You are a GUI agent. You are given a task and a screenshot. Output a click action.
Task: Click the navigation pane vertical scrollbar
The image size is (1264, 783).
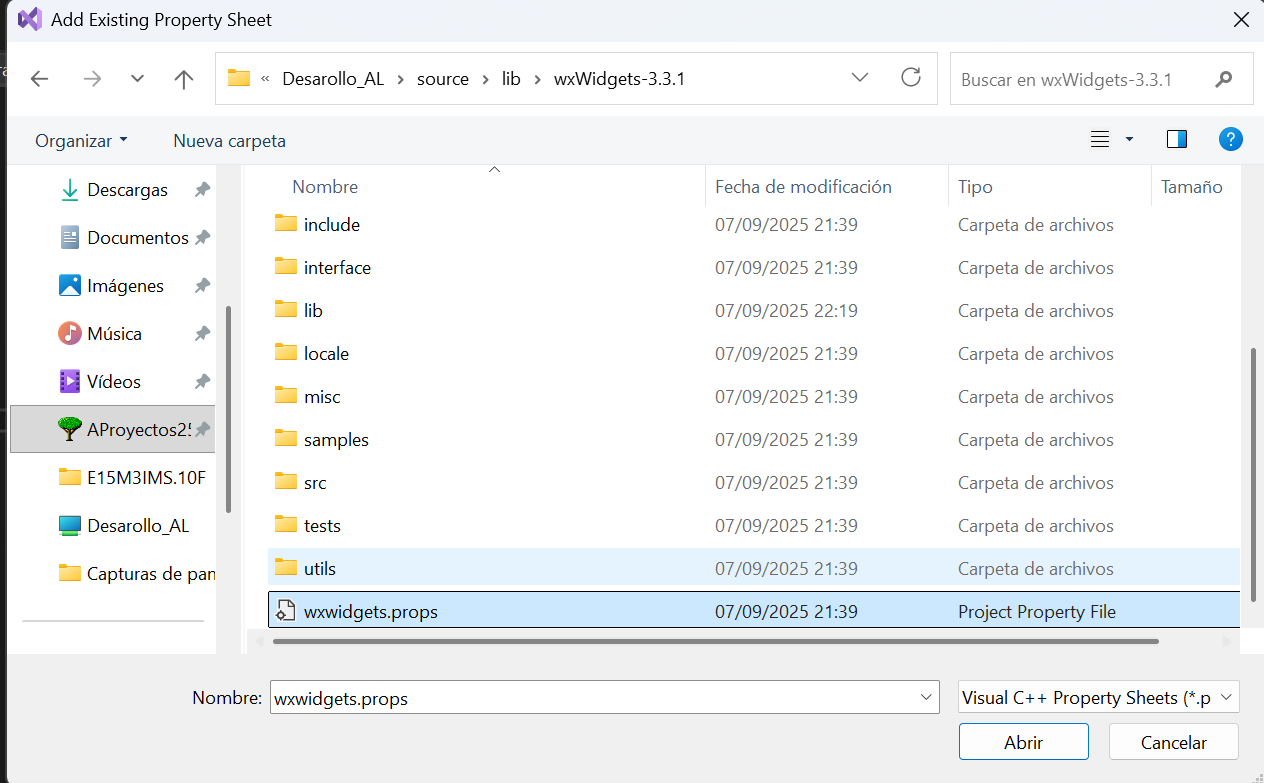[x=229, y=408]
